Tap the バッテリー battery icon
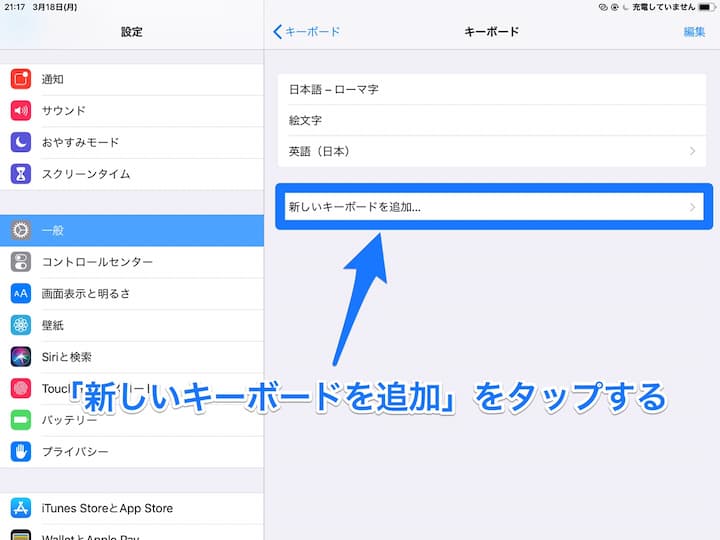Image resolution: width=720 pixels, height=540 pixels. click(21, 420)
